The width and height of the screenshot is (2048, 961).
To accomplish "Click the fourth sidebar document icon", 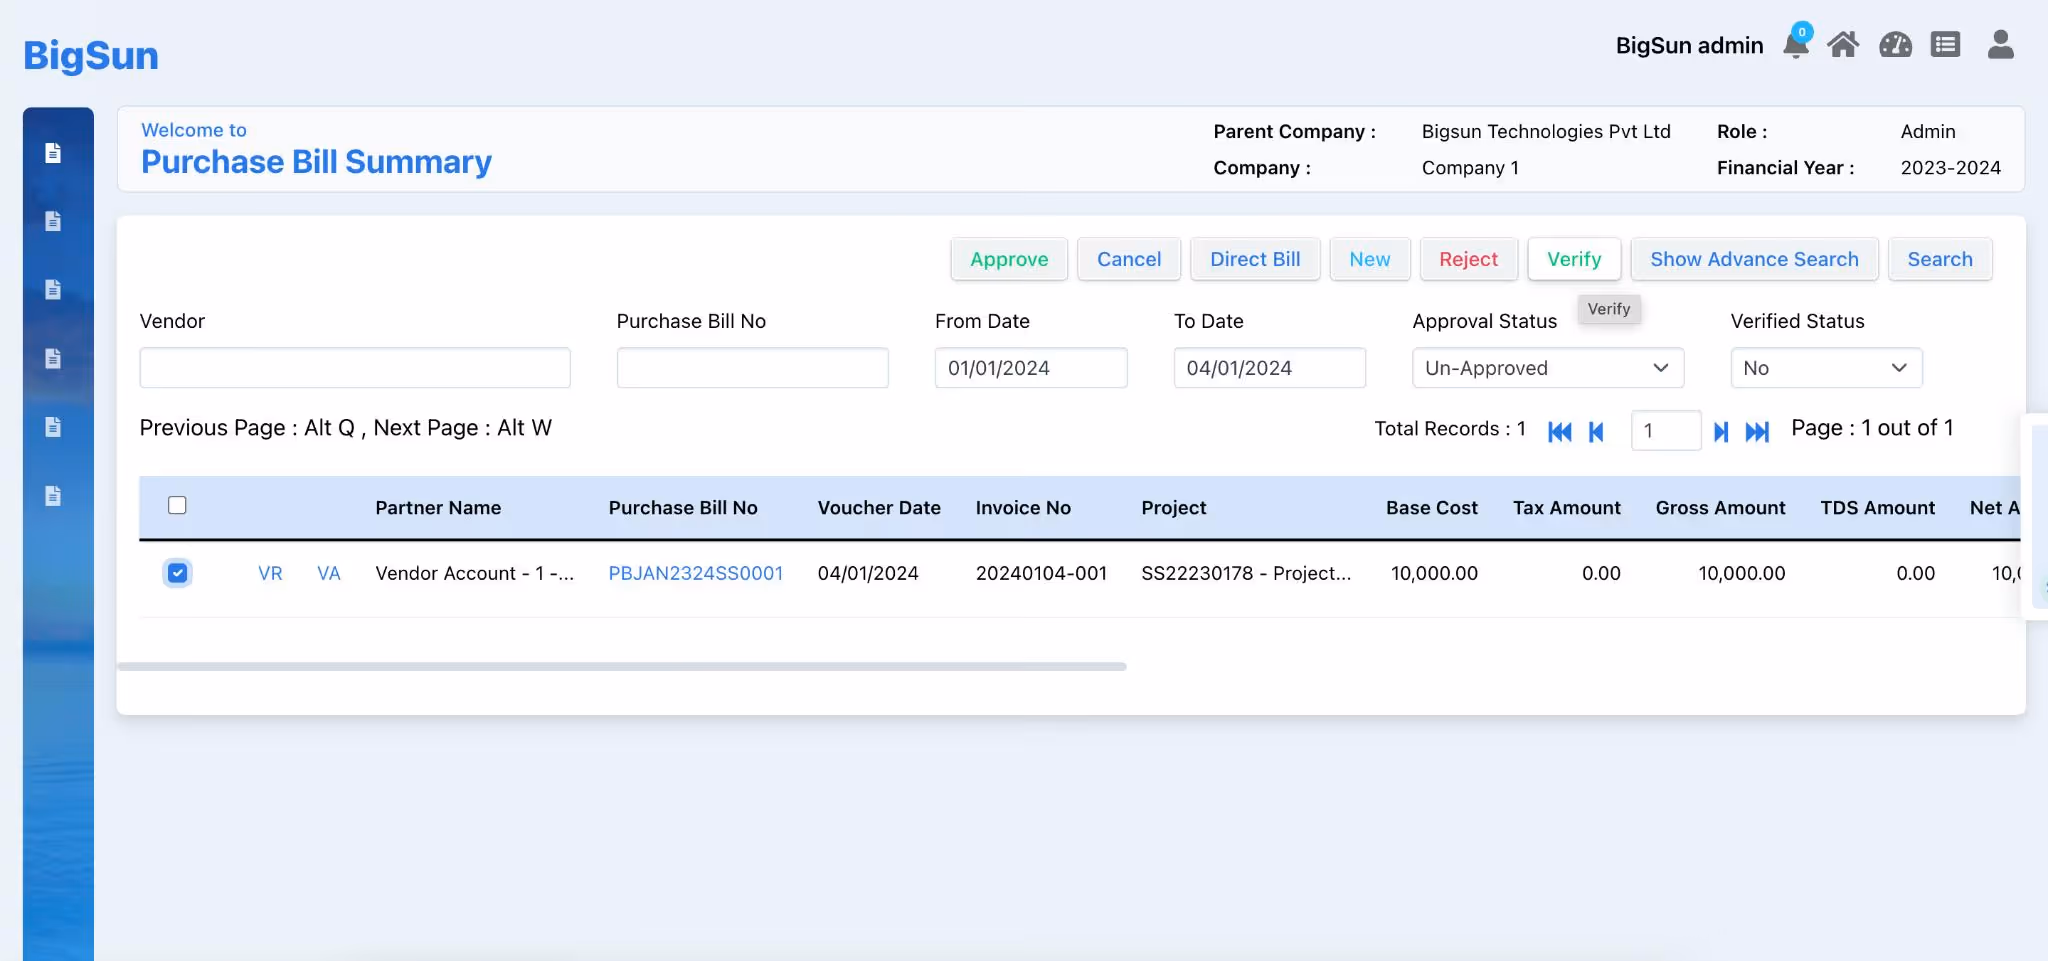I will tap(53, 358).
